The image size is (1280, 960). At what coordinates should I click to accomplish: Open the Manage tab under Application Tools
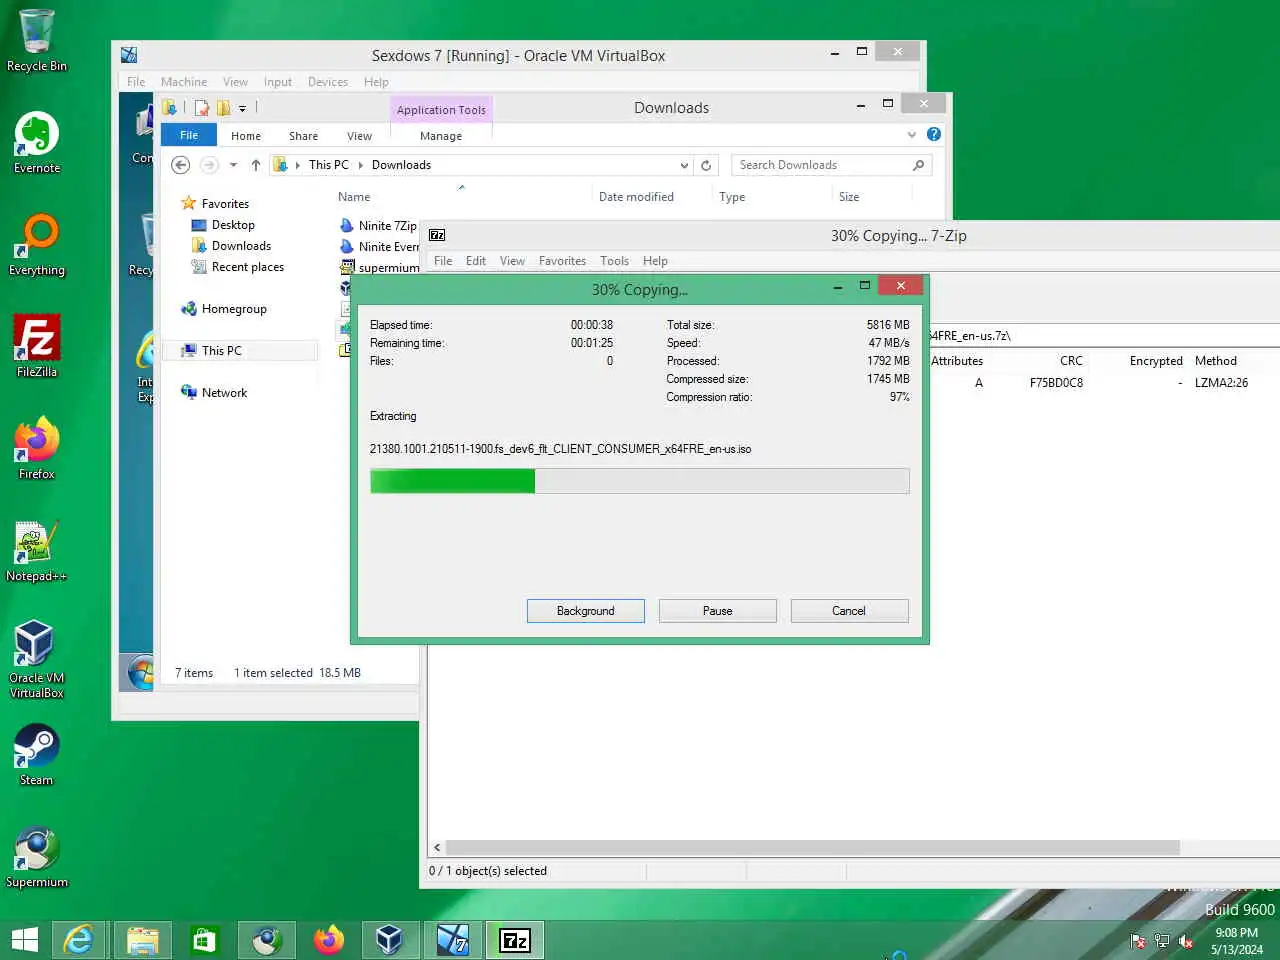click(x=441, y=136)
